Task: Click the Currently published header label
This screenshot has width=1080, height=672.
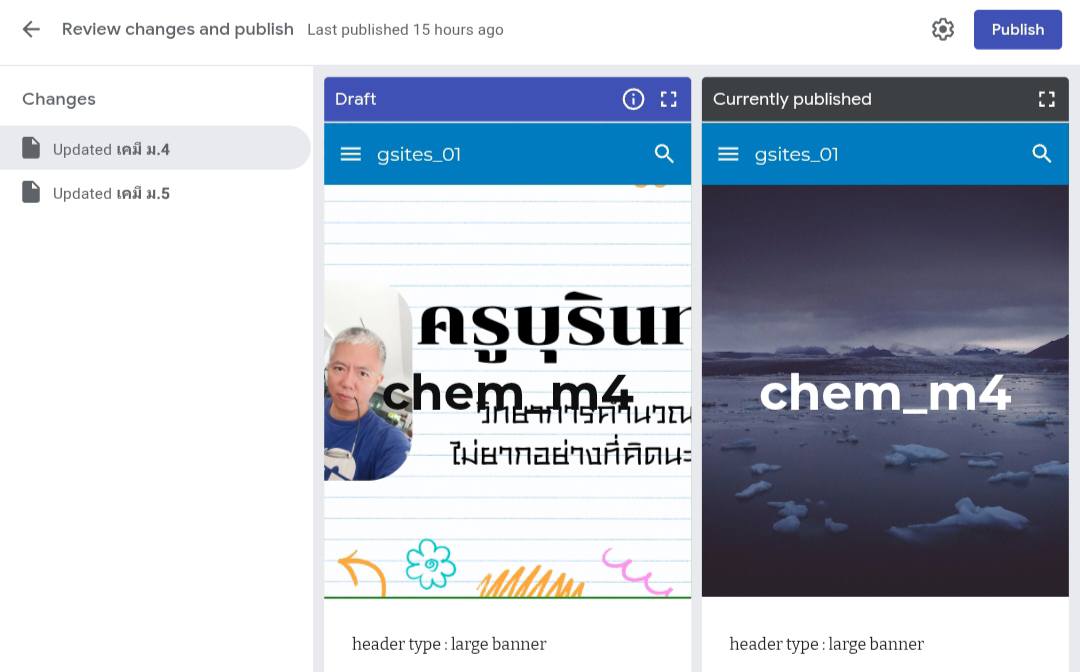Action: tap(792, 99)
